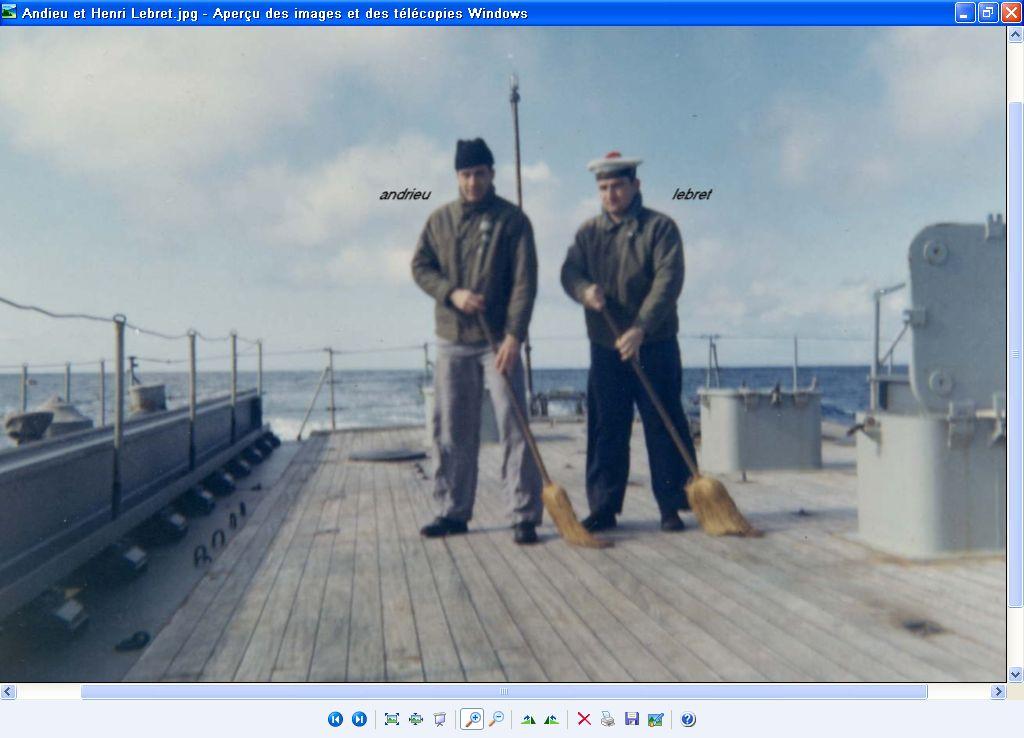Viewport: 1024px width, 738px height.
Task: Advance to the next image
Action: (x=359, y=719)
